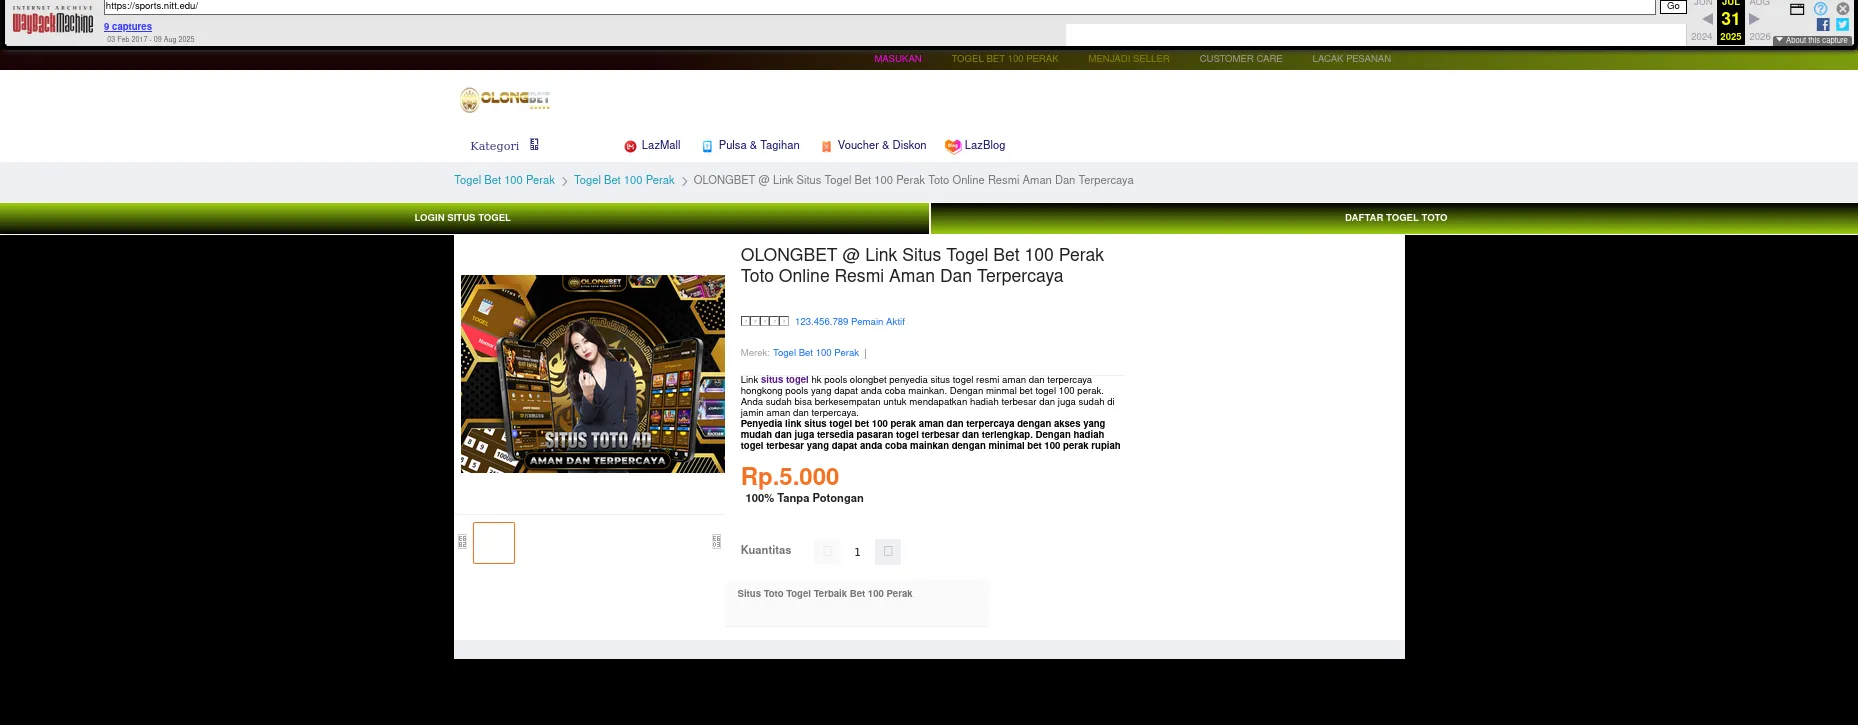Decrease quantity with minus button
The width and height of the screenshot is (1858, 725).
click(x=827, y=551)
